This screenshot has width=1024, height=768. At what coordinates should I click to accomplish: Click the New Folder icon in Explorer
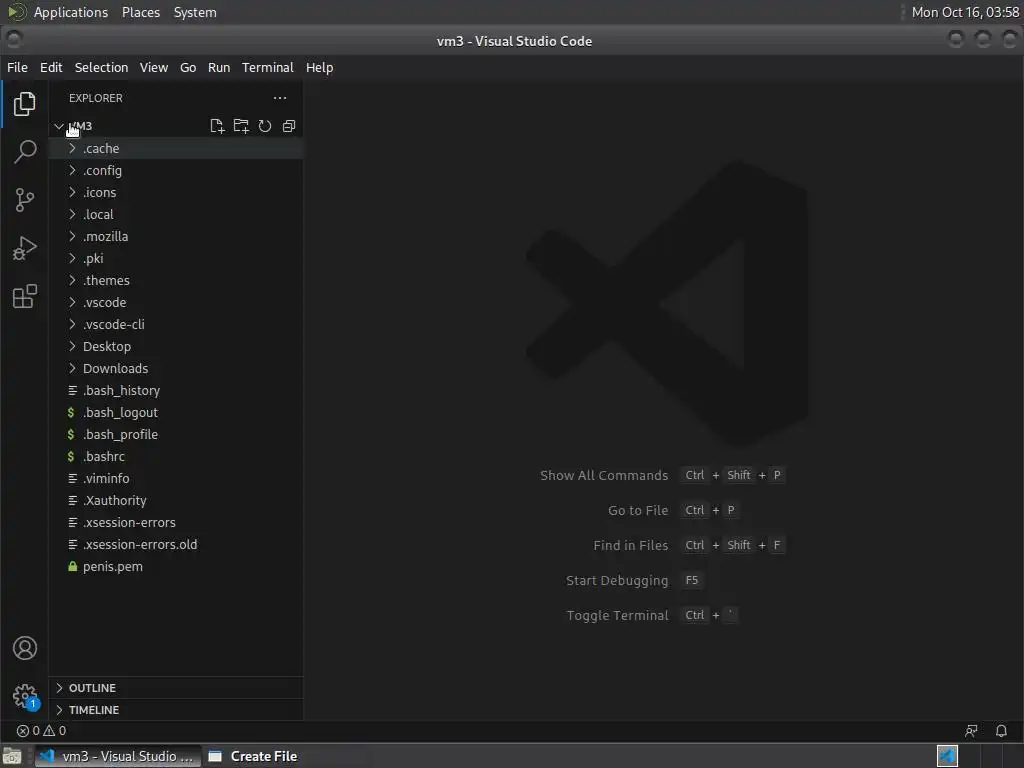(x=241, y=126)
